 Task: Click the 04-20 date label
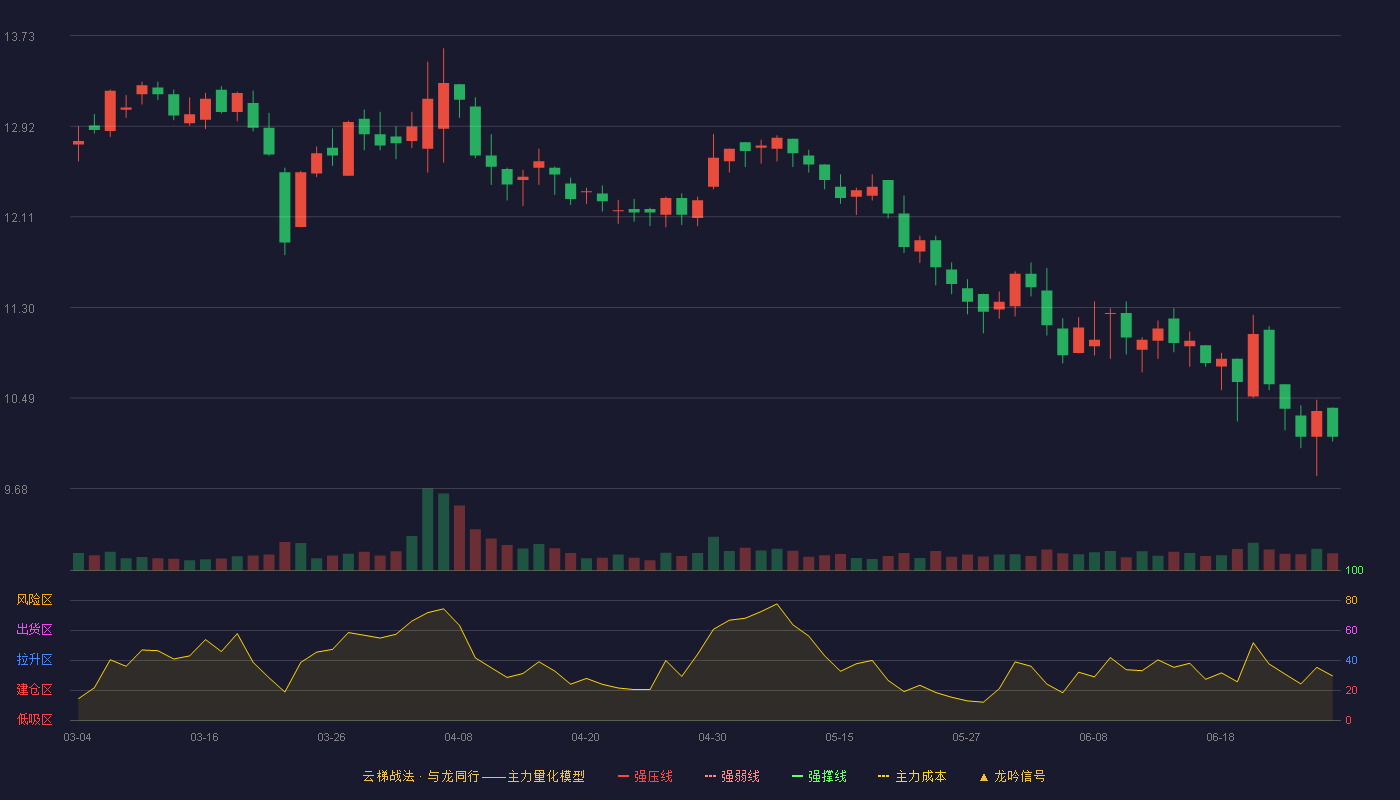coord(585,737)
